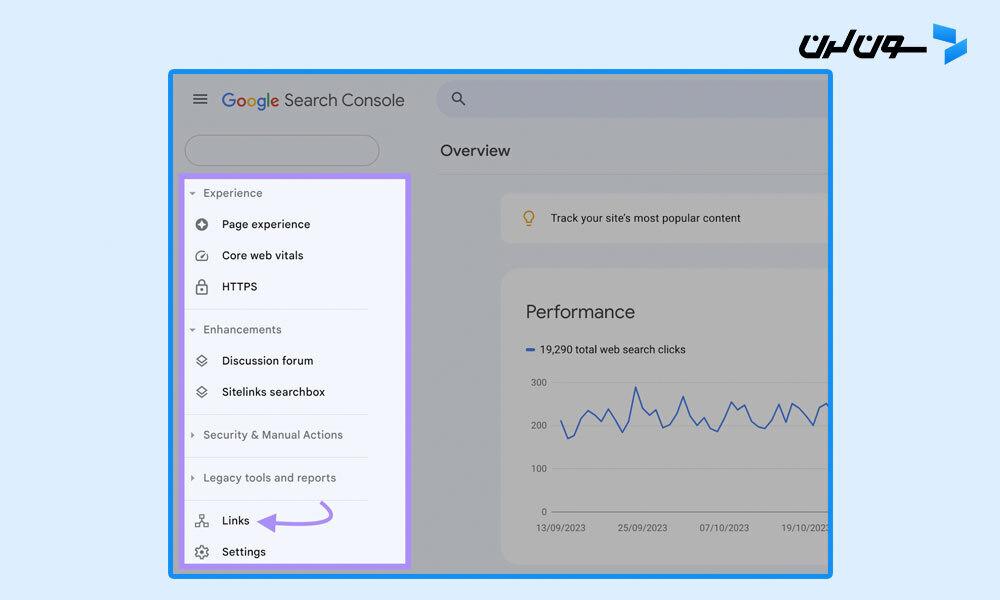The image size is (1000, 600).
Task: Open the HTTPS report
Action: (240, 287)
